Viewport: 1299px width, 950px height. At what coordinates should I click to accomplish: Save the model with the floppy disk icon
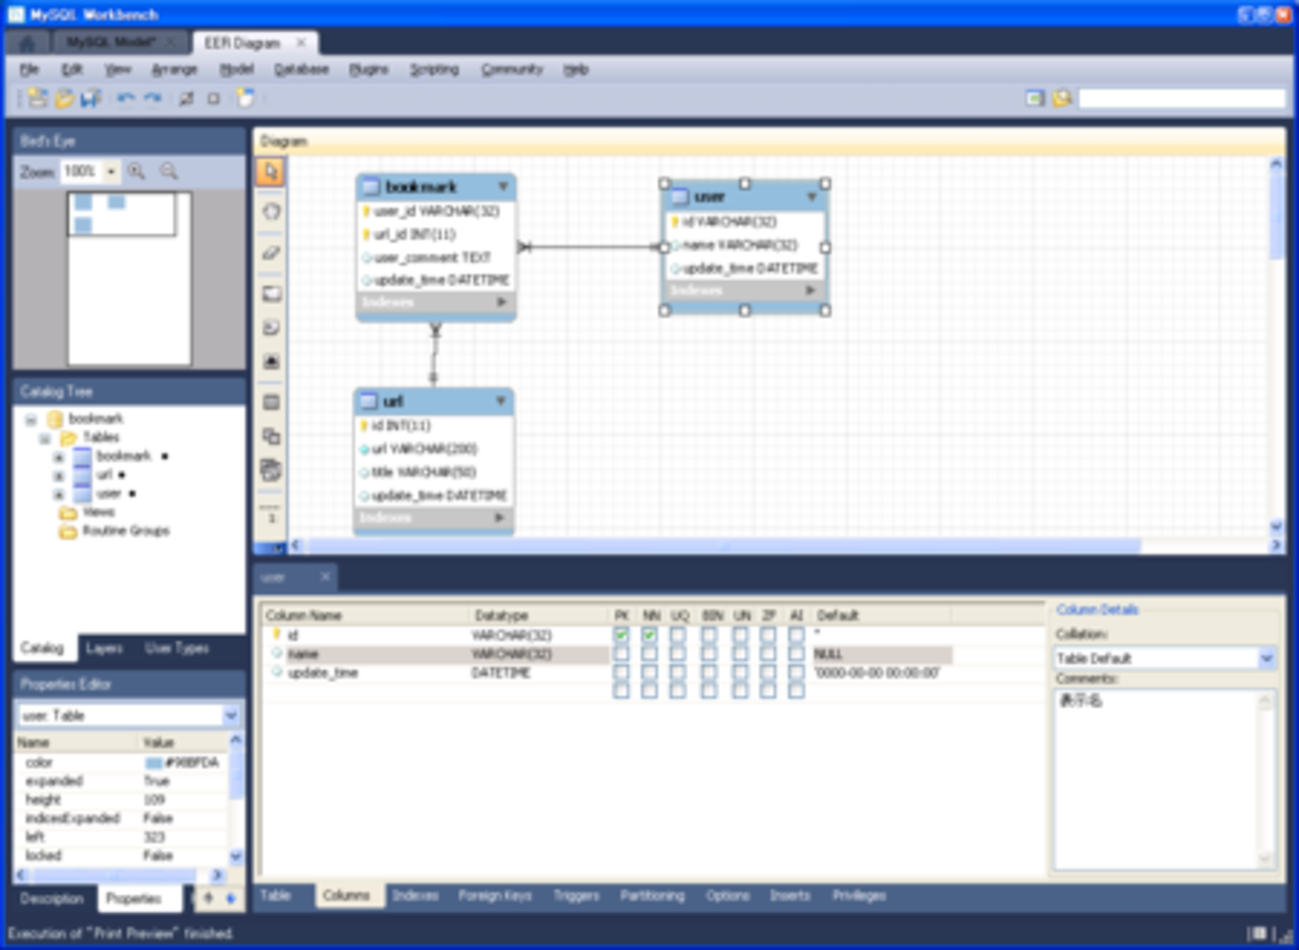click(91, 98)
